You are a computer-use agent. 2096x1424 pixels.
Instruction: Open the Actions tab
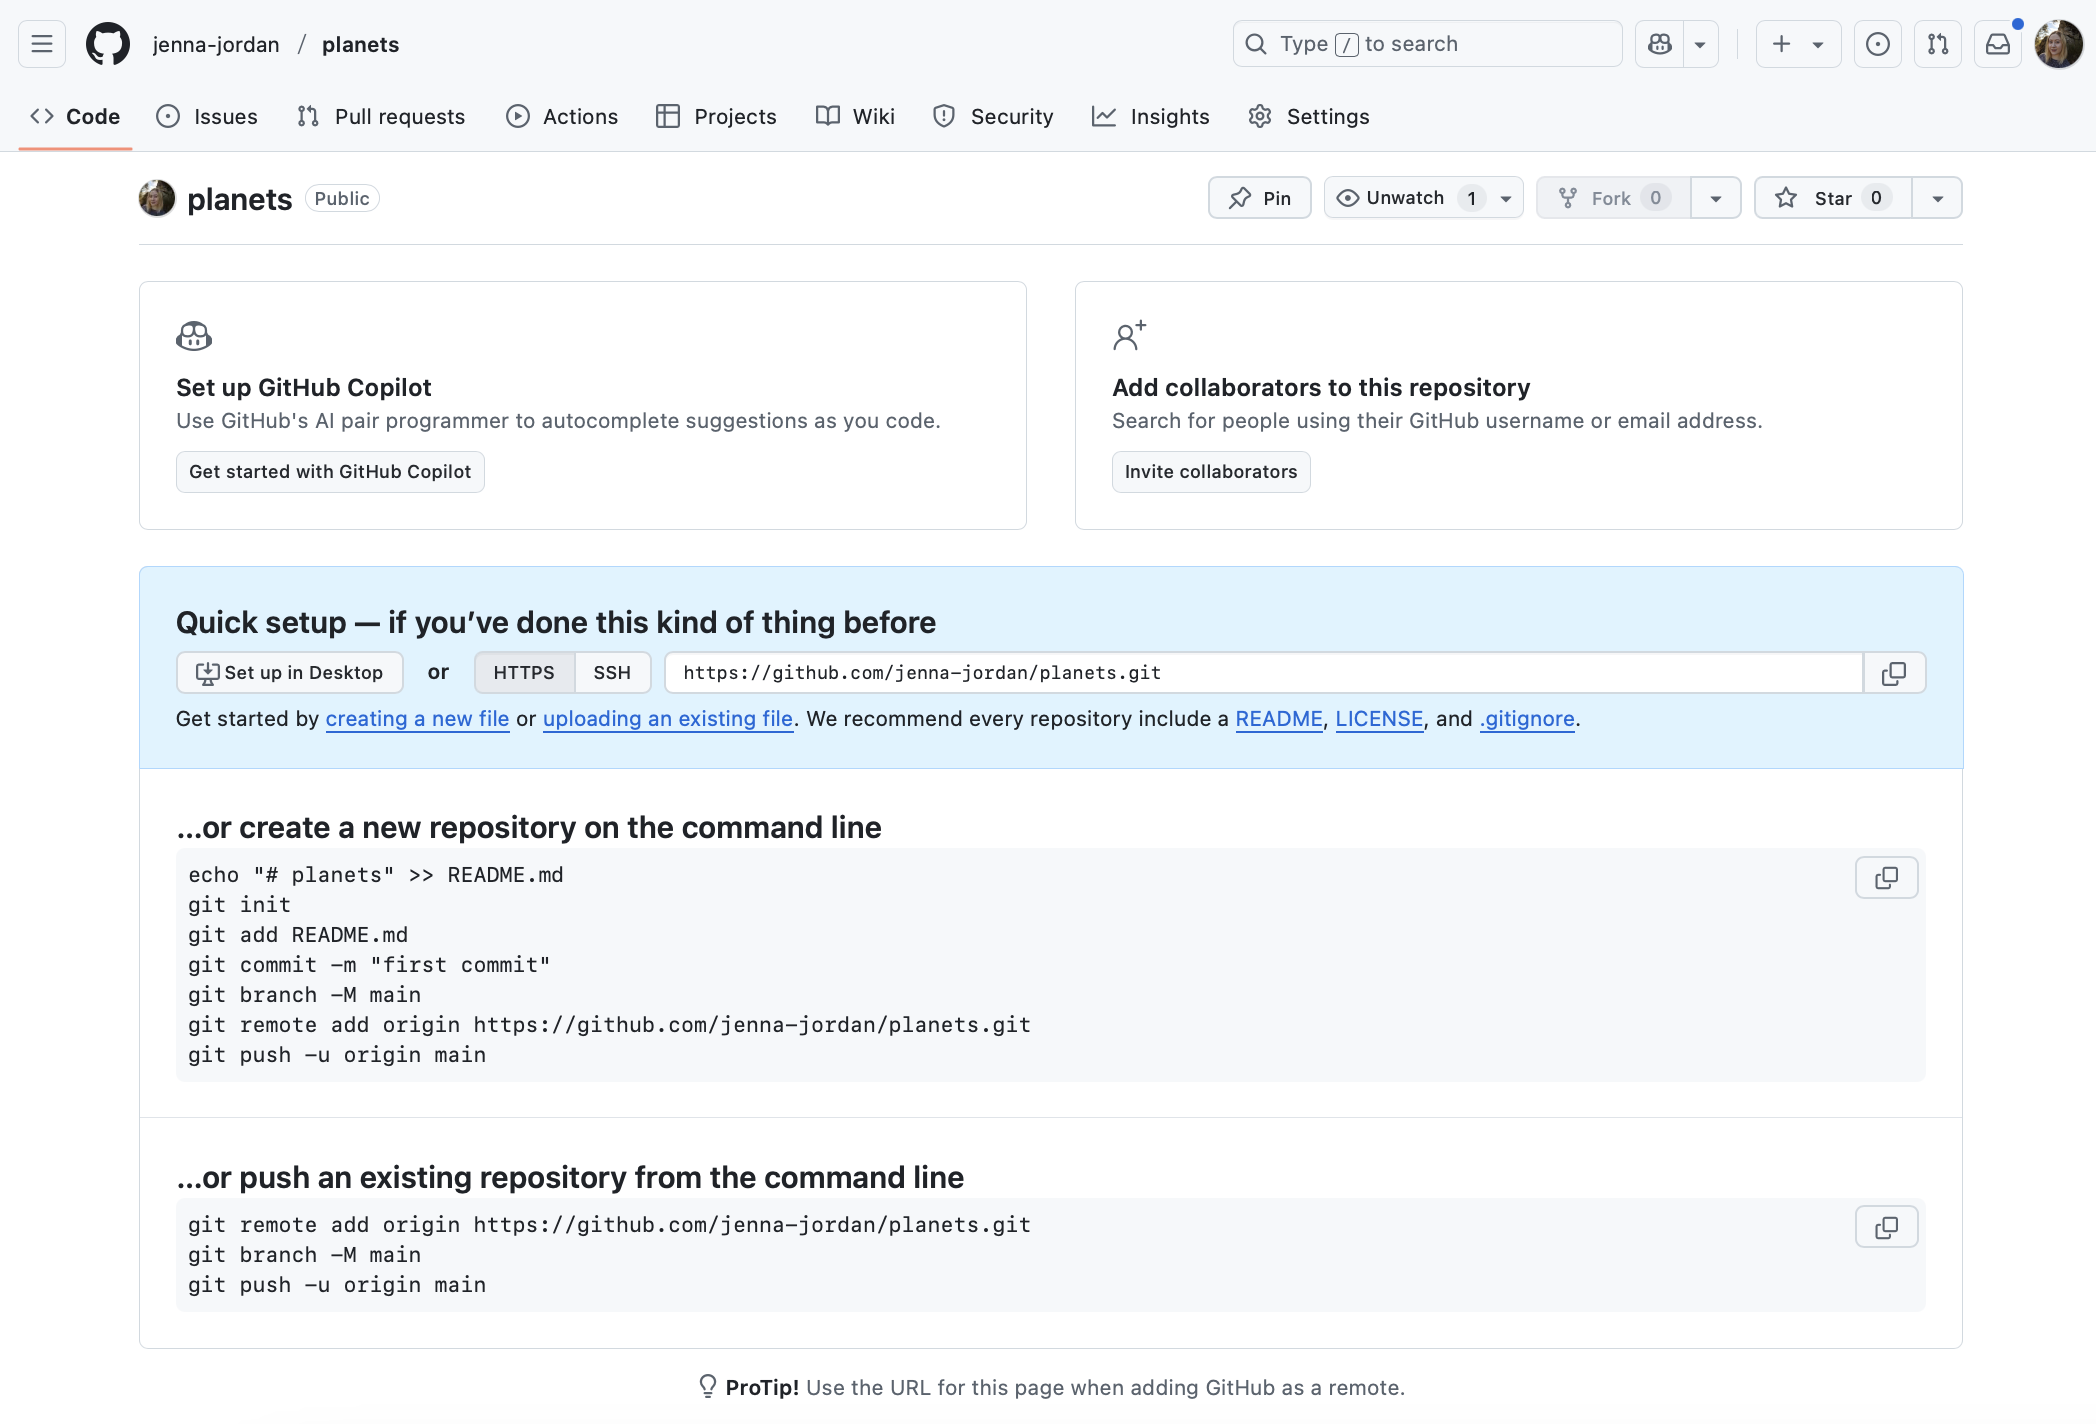562,116
